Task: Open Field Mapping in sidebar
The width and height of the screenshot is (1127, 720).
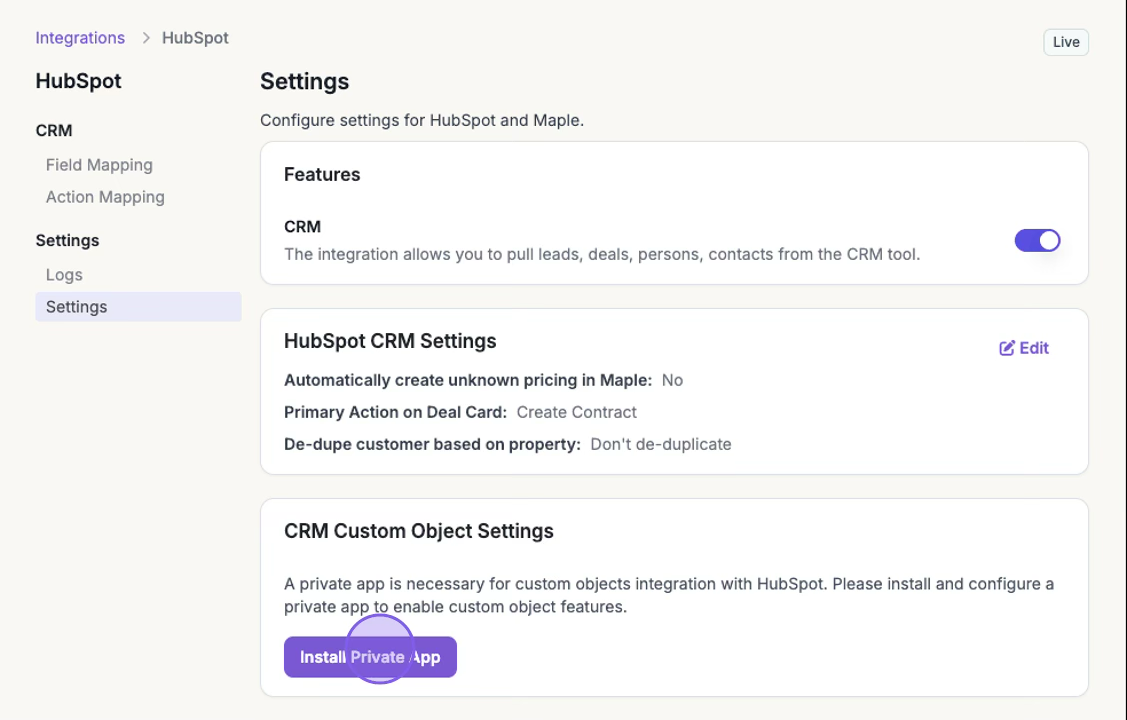Action: [x=99, y=165]
